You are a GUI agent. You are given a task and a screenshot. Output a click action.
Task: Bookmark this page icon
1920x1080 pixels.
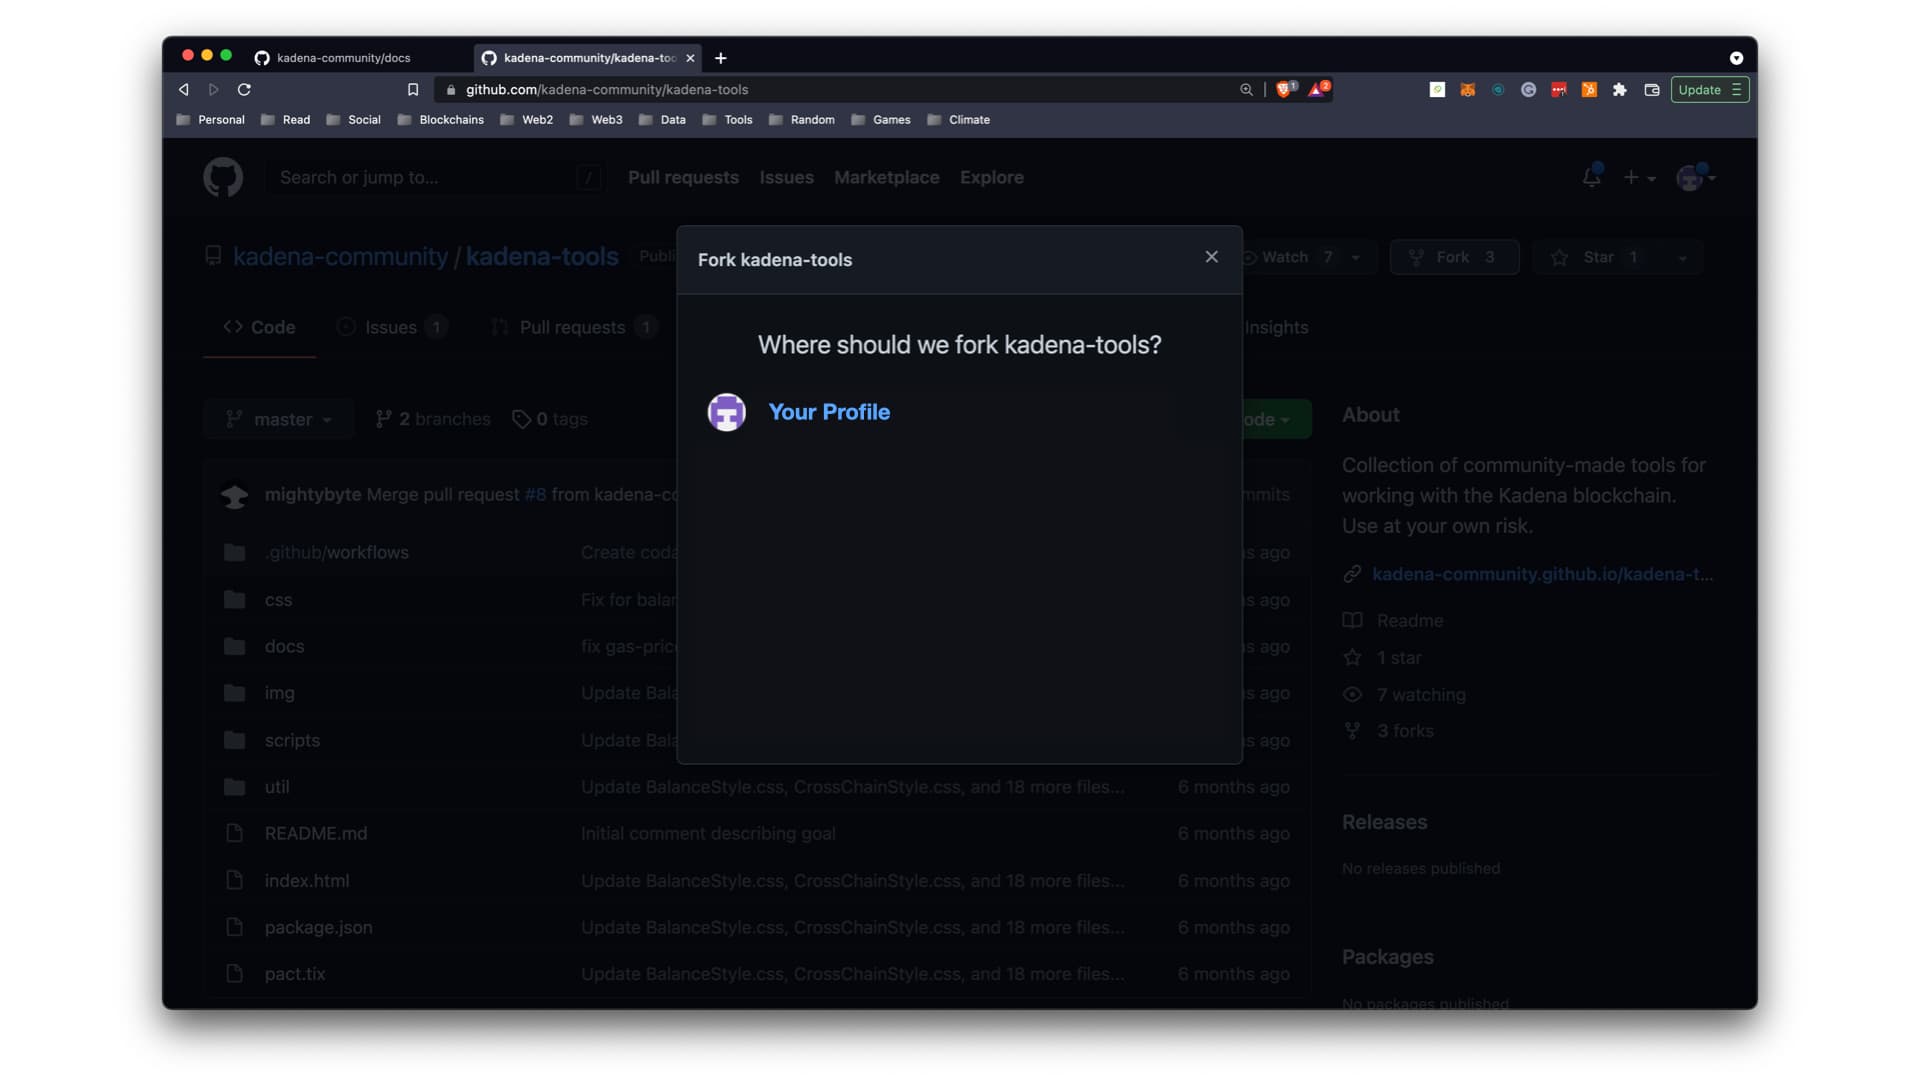point(412,89)
